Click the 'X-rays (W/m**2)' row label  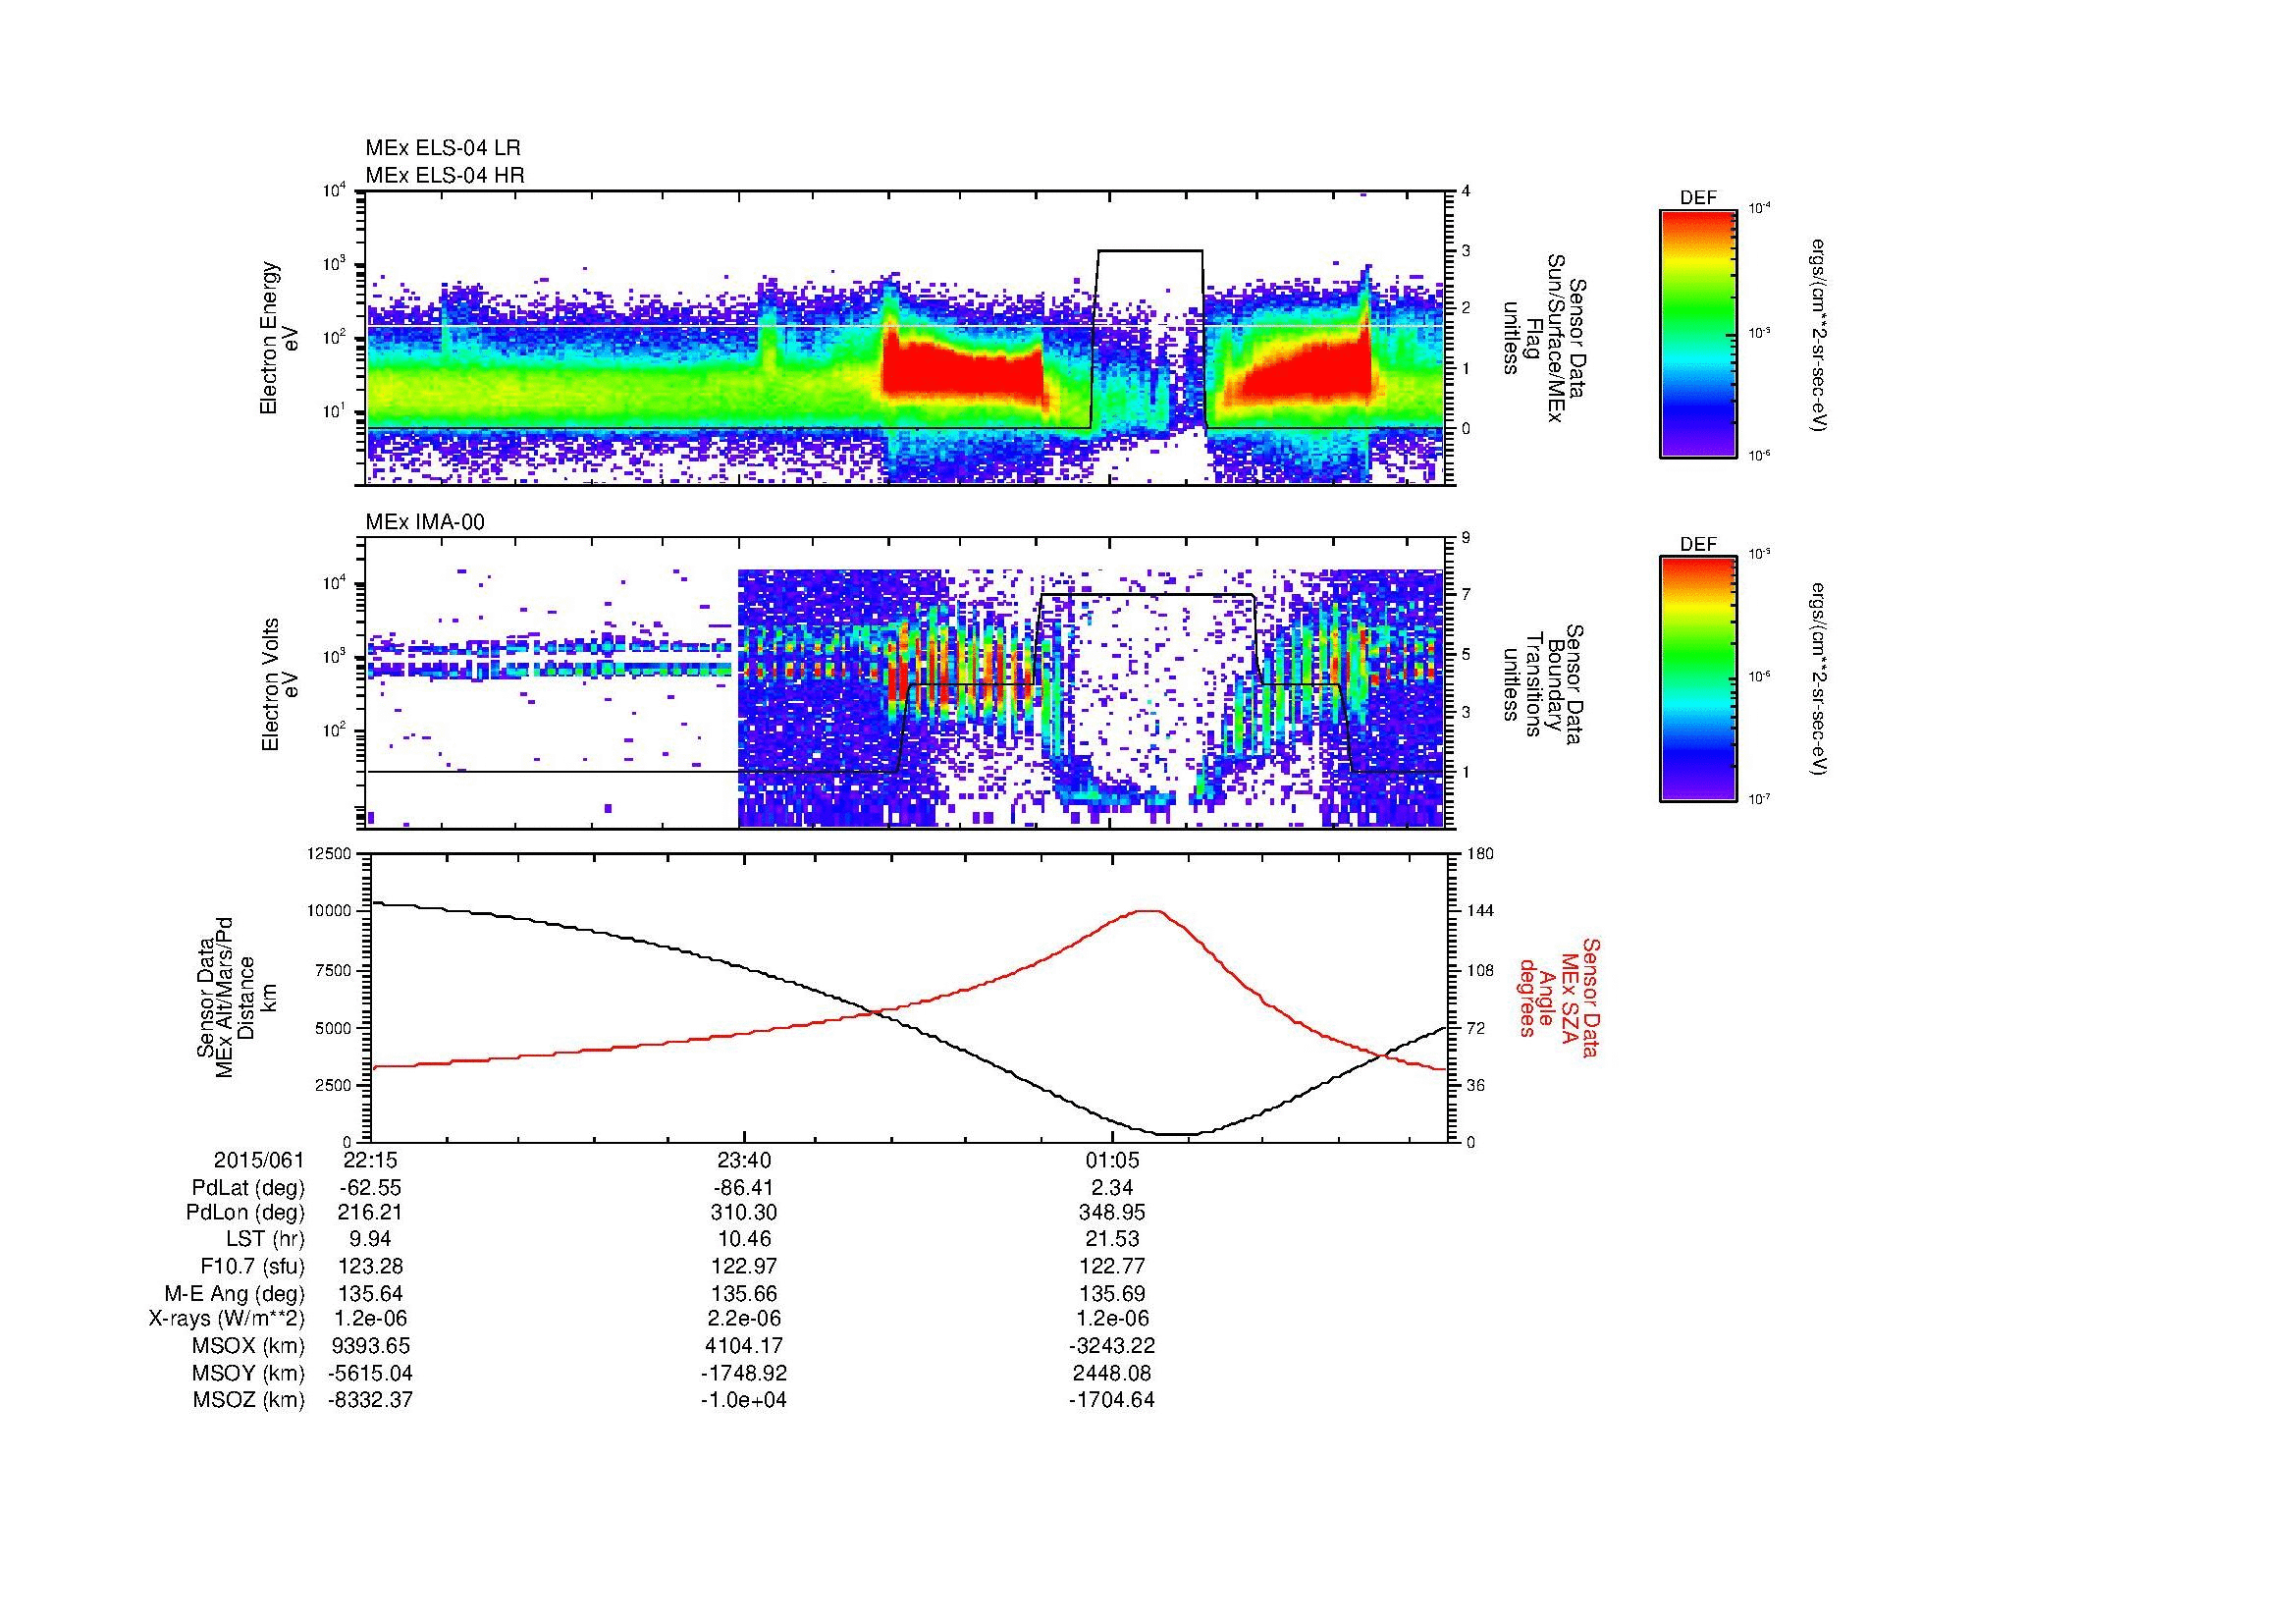point(226,1319)
